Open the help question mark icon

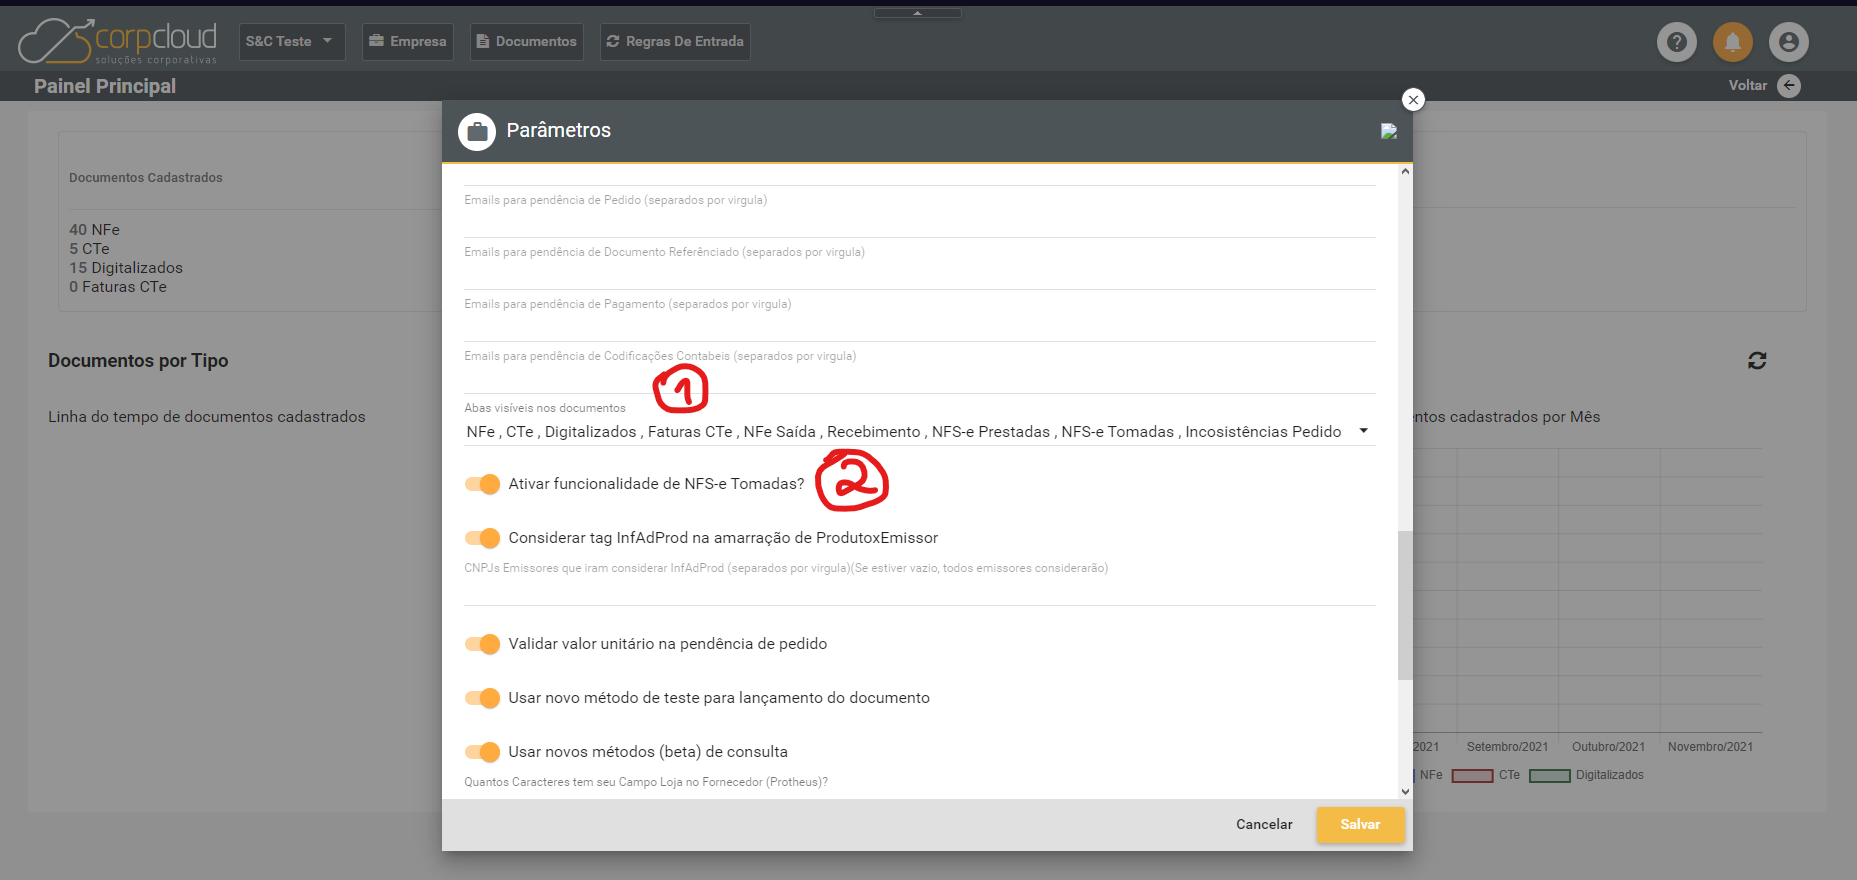[1677, 42]
